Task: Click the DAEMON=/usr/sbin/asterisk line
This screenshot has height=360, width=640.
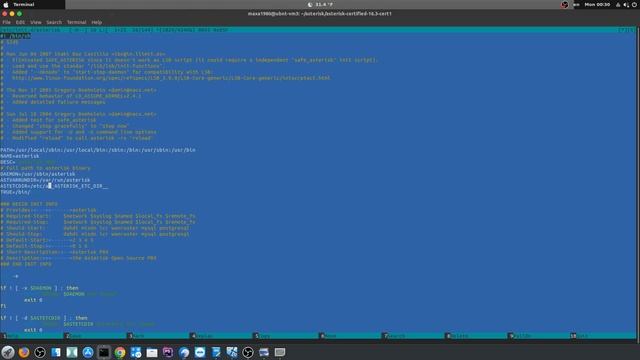Action: [38, 174]
